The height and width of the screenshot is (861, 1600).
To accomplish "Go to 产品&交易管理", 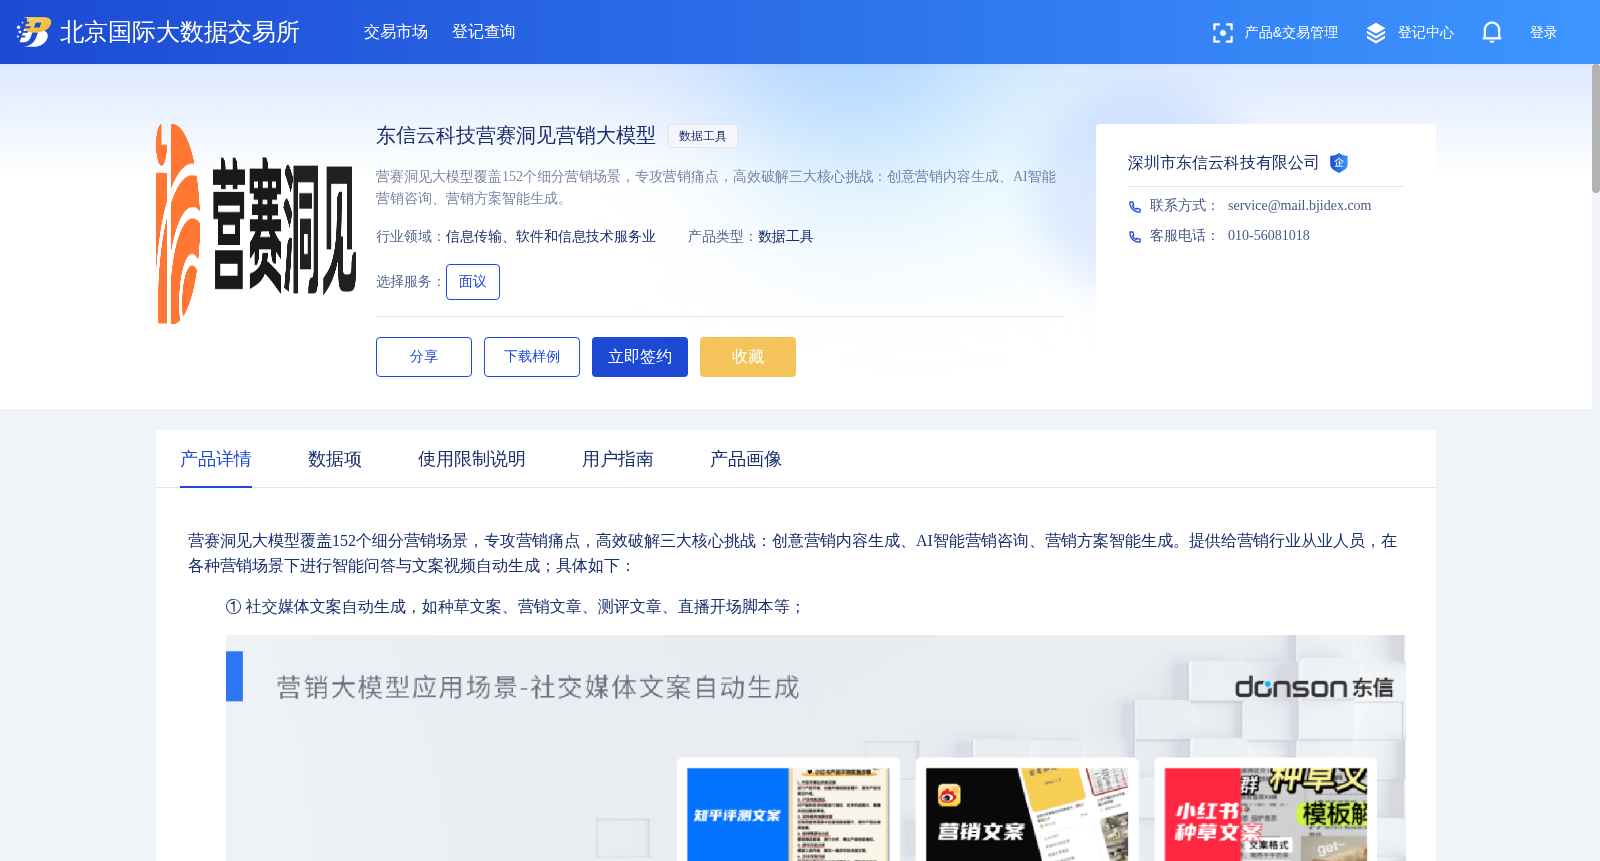I will click(x=1291, y=33).
